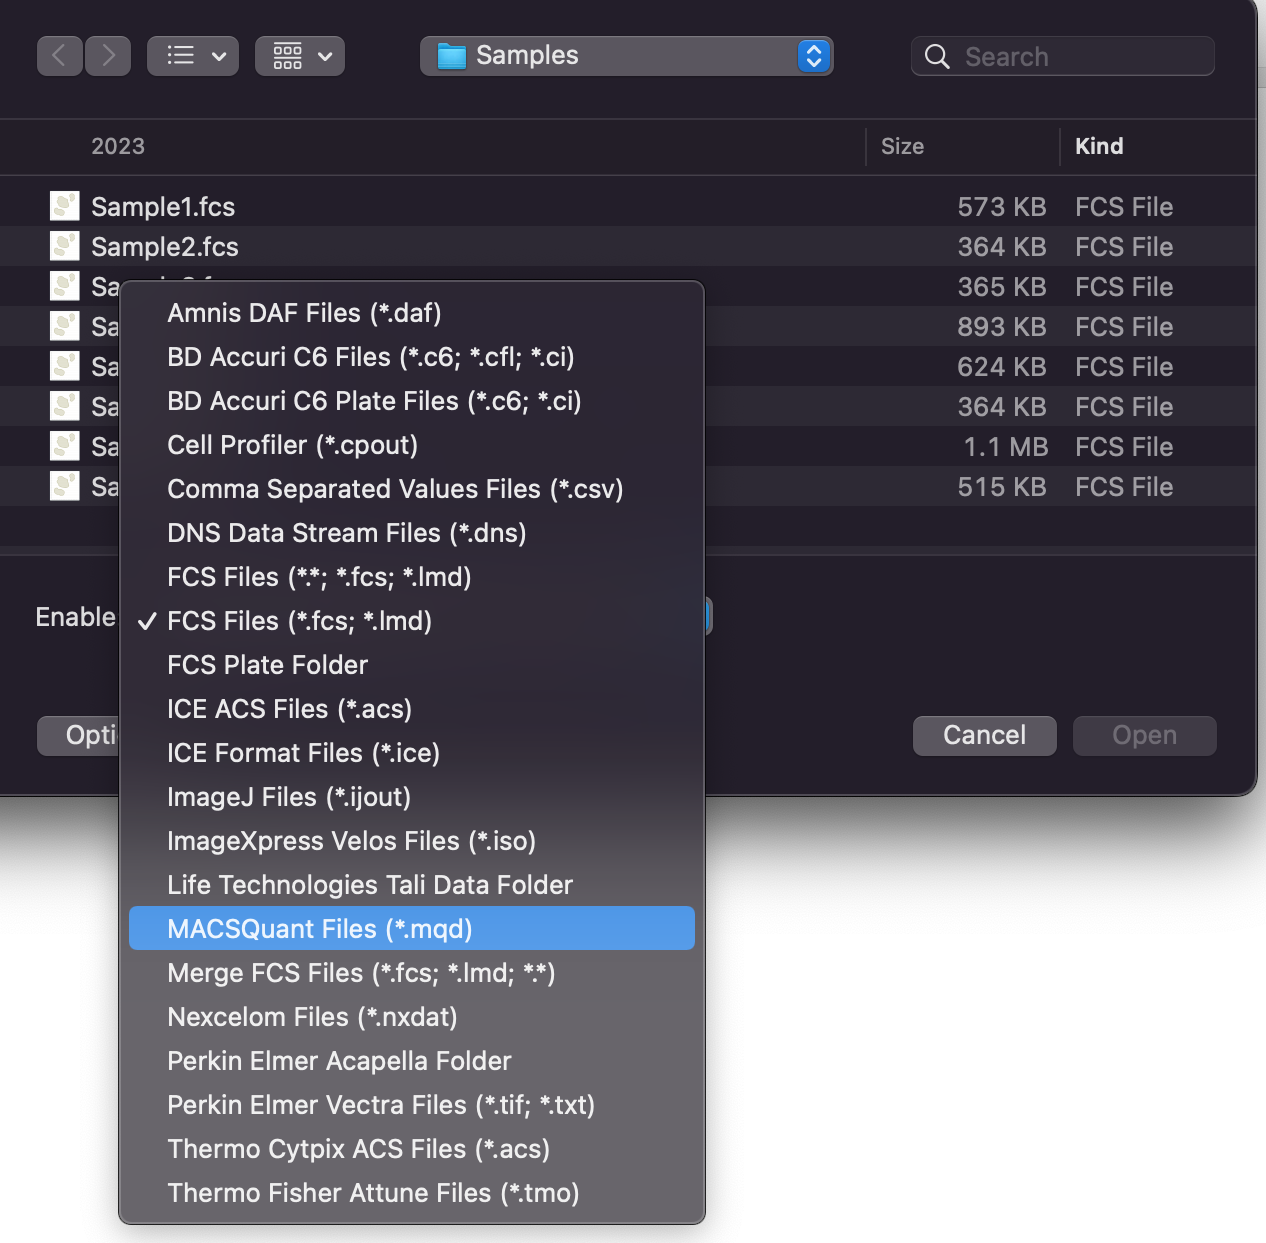Choose Cell Profiler (*.cpout)
The height and width of the screenshot is (1243, 1266).
coord(412,445)
